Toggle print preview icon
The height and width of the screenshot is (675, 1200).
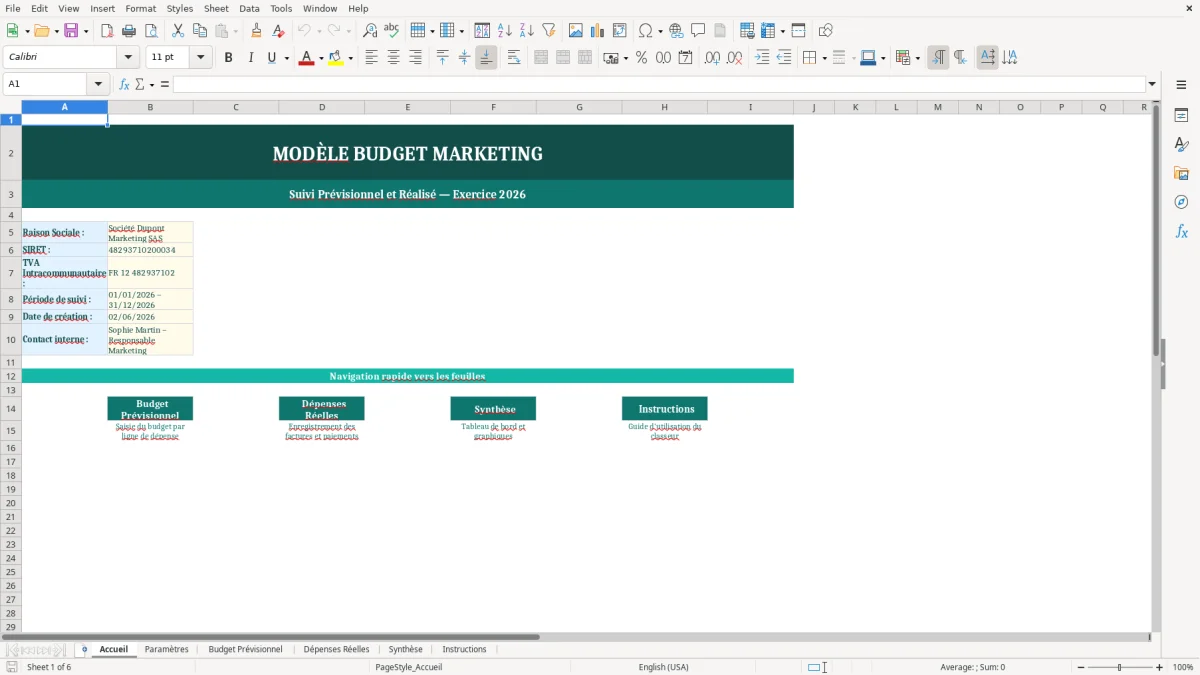[150, 31]
